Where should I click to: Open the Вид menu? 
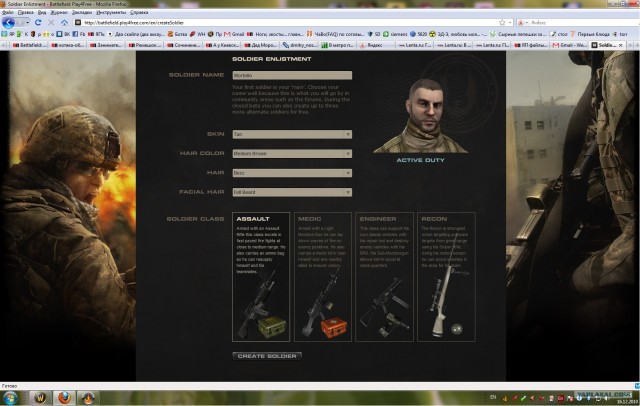[42, 13]
